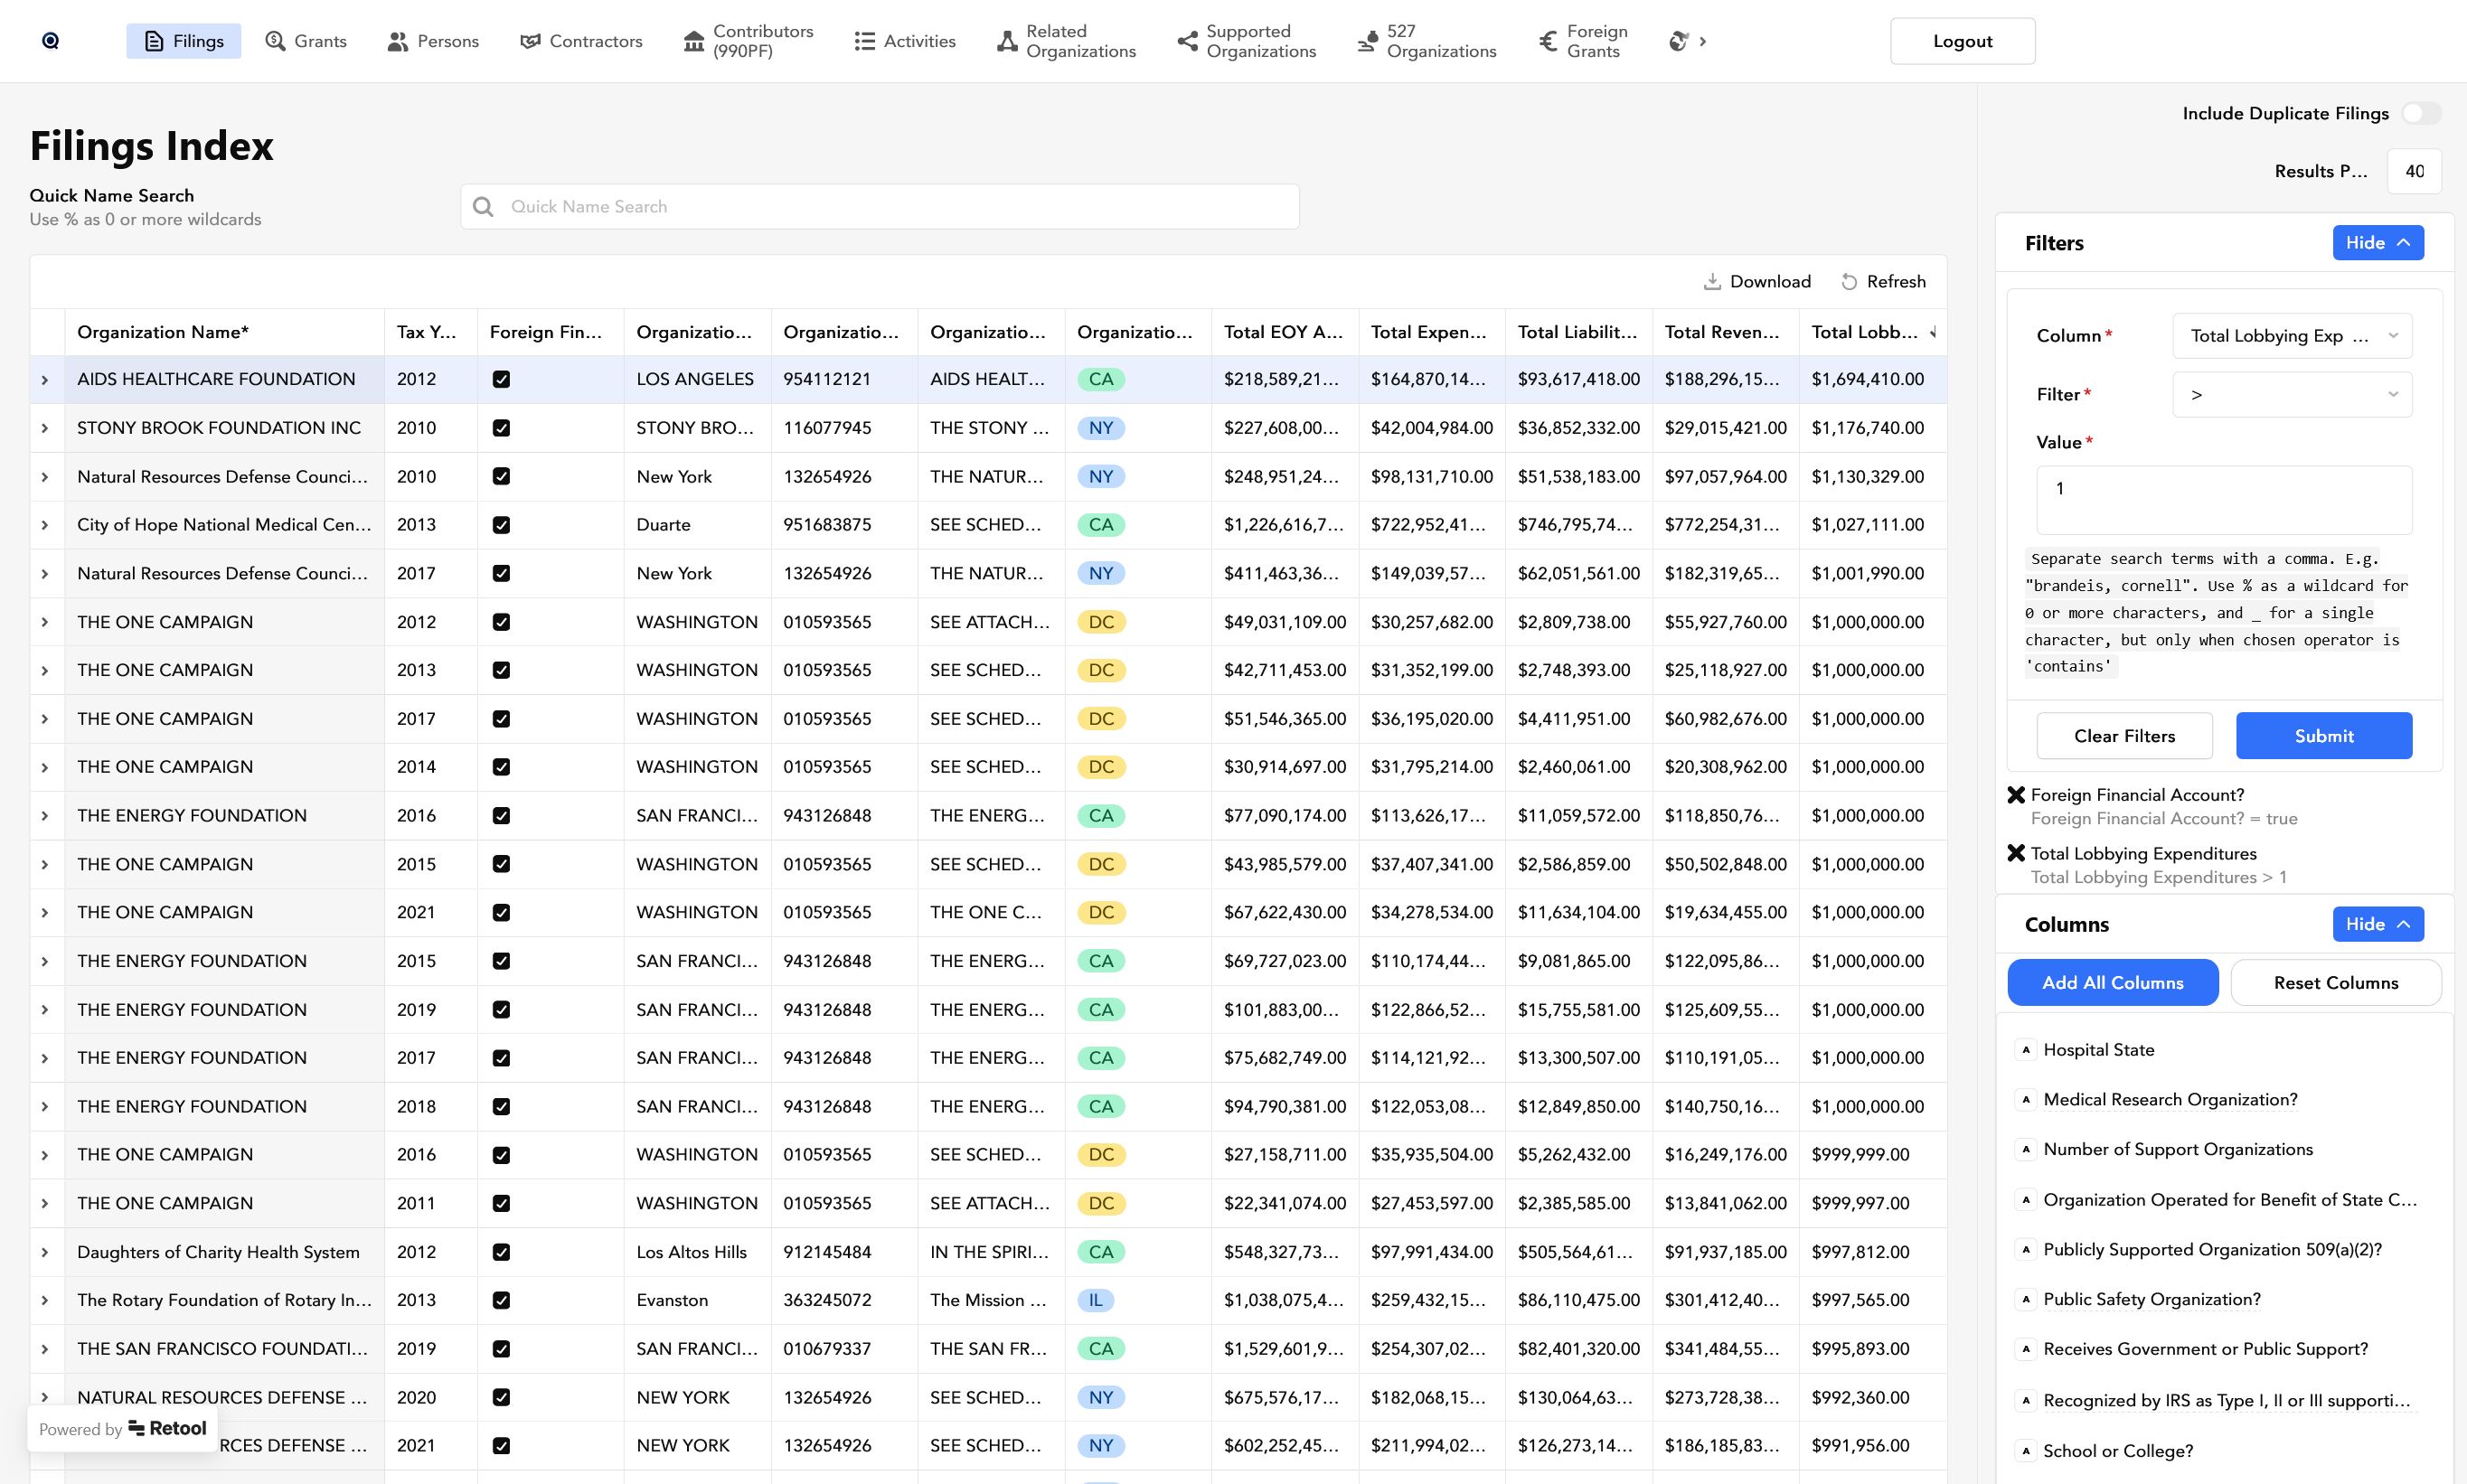The width and height of the screenshot is (2467, 1484).
Task: Click the app logo icon
Action: (x=50, y=41)
